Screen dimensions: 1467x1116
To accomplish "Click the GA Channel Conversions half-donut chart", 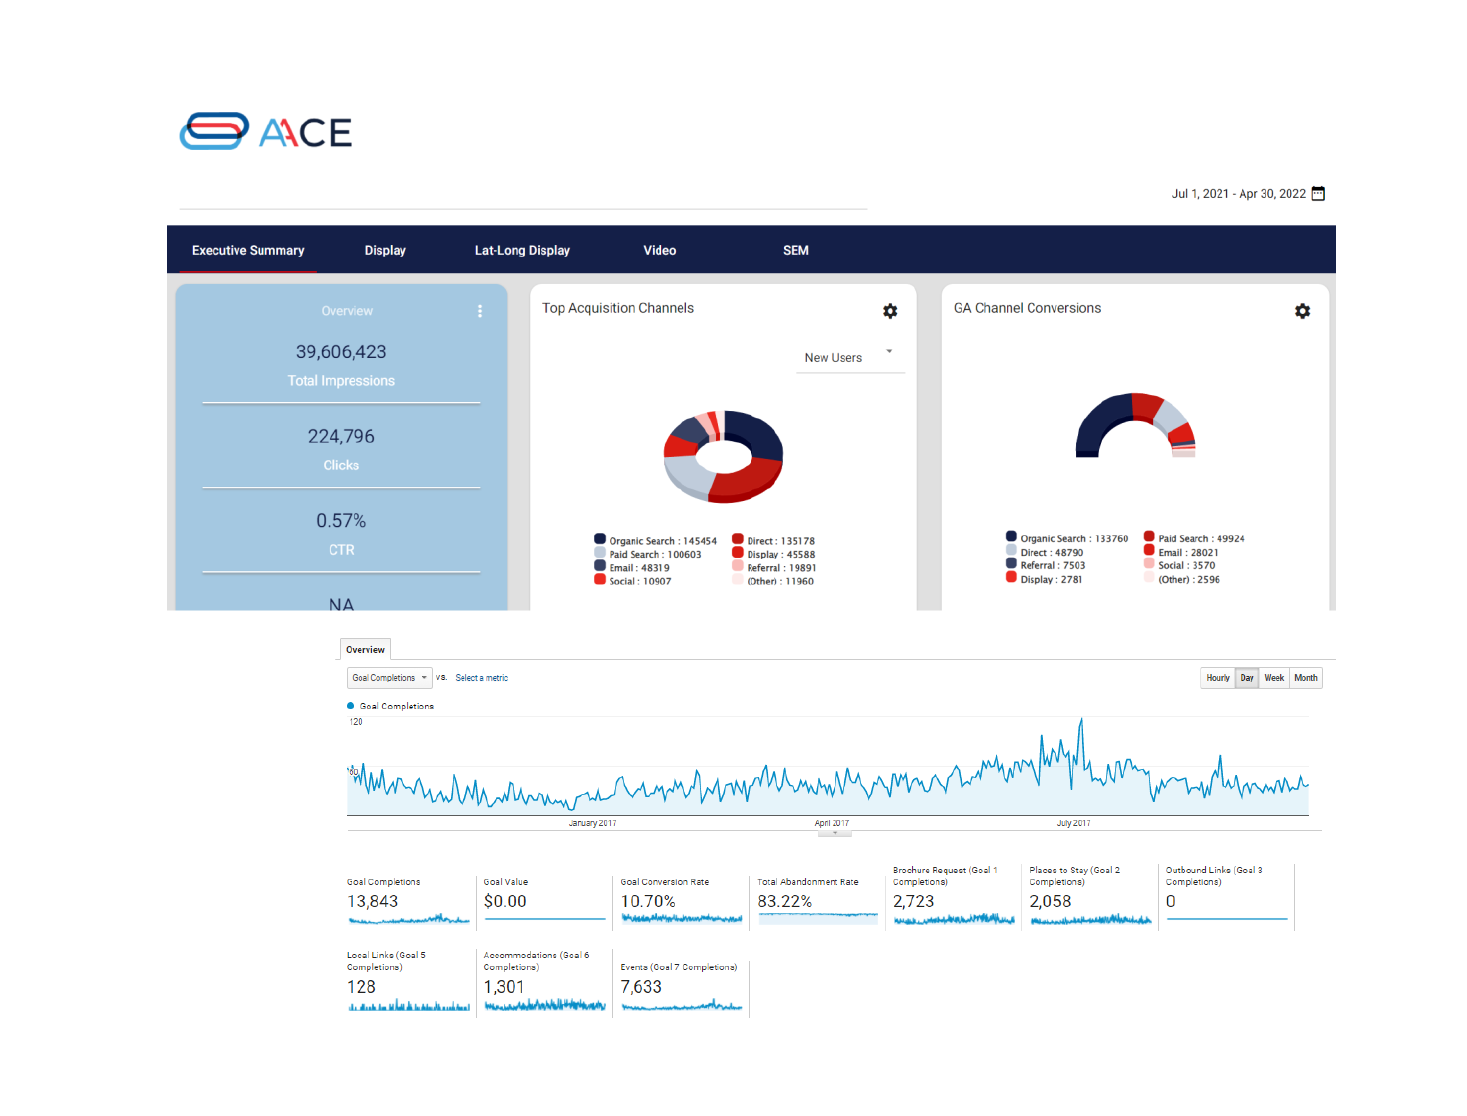I will [1135, 425].
